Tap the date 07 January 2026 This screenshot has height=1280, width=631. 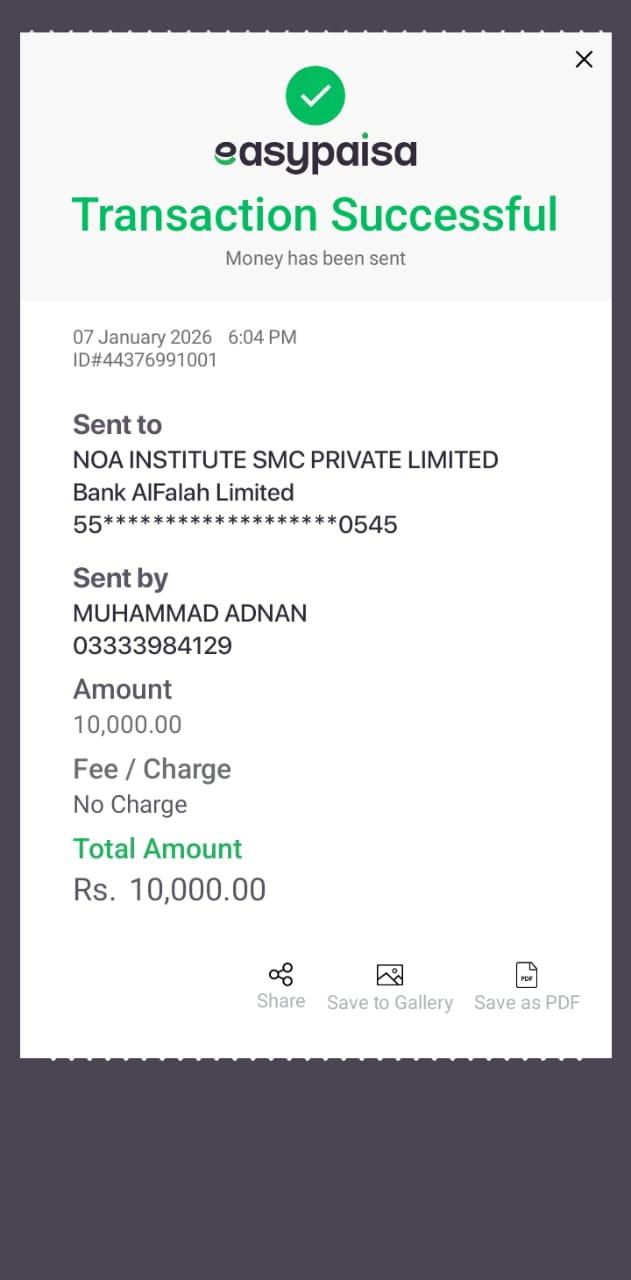pyautogui.click(x=142, y=337)
